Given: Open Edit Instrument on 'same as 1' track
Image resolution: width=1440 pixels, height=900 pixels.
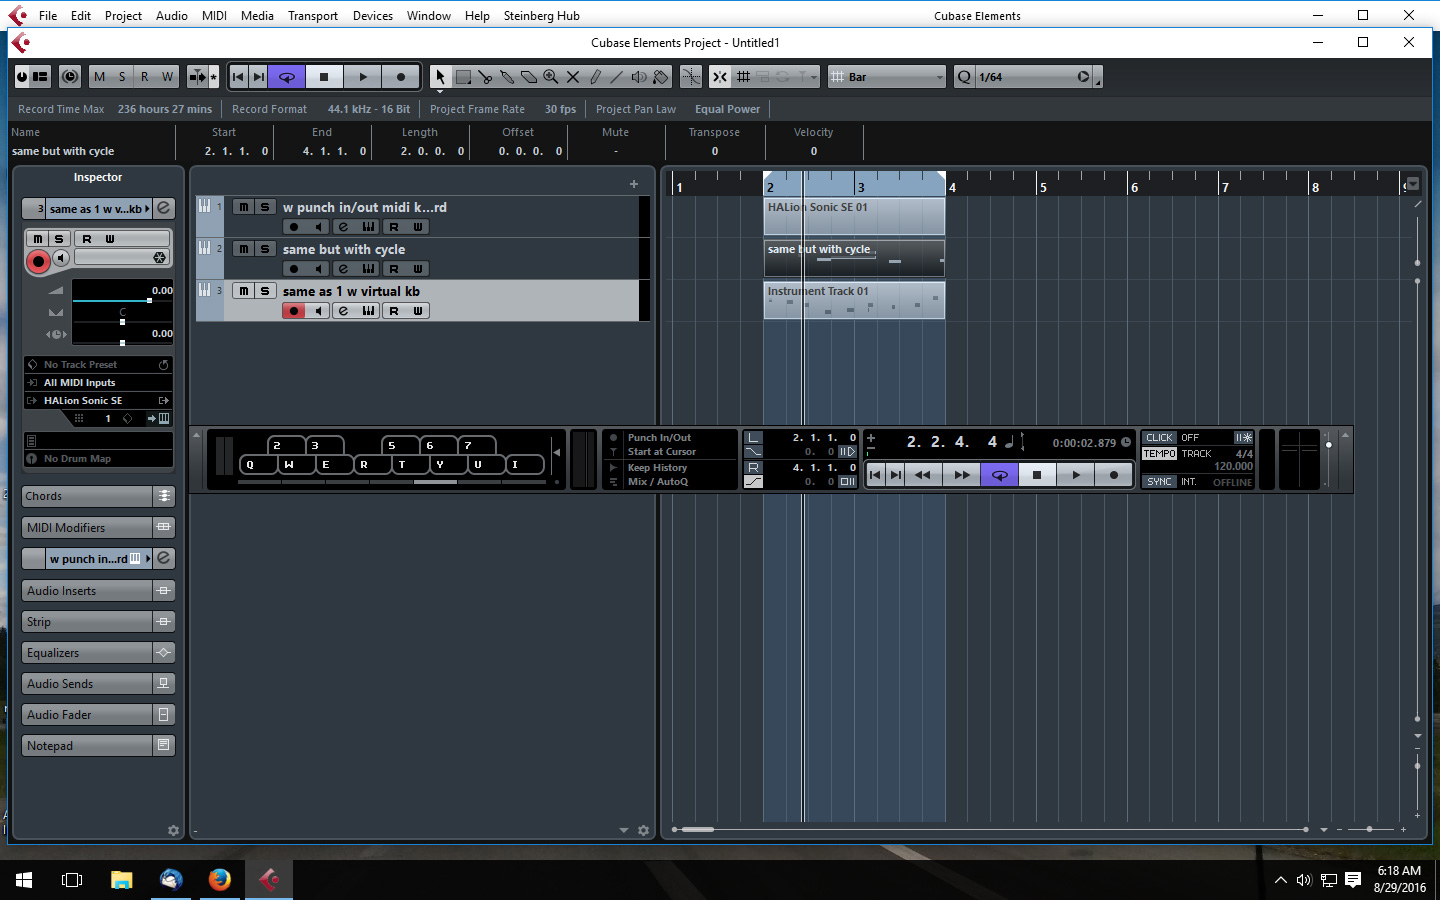Looking at the screenshot, I should point(368,311).
